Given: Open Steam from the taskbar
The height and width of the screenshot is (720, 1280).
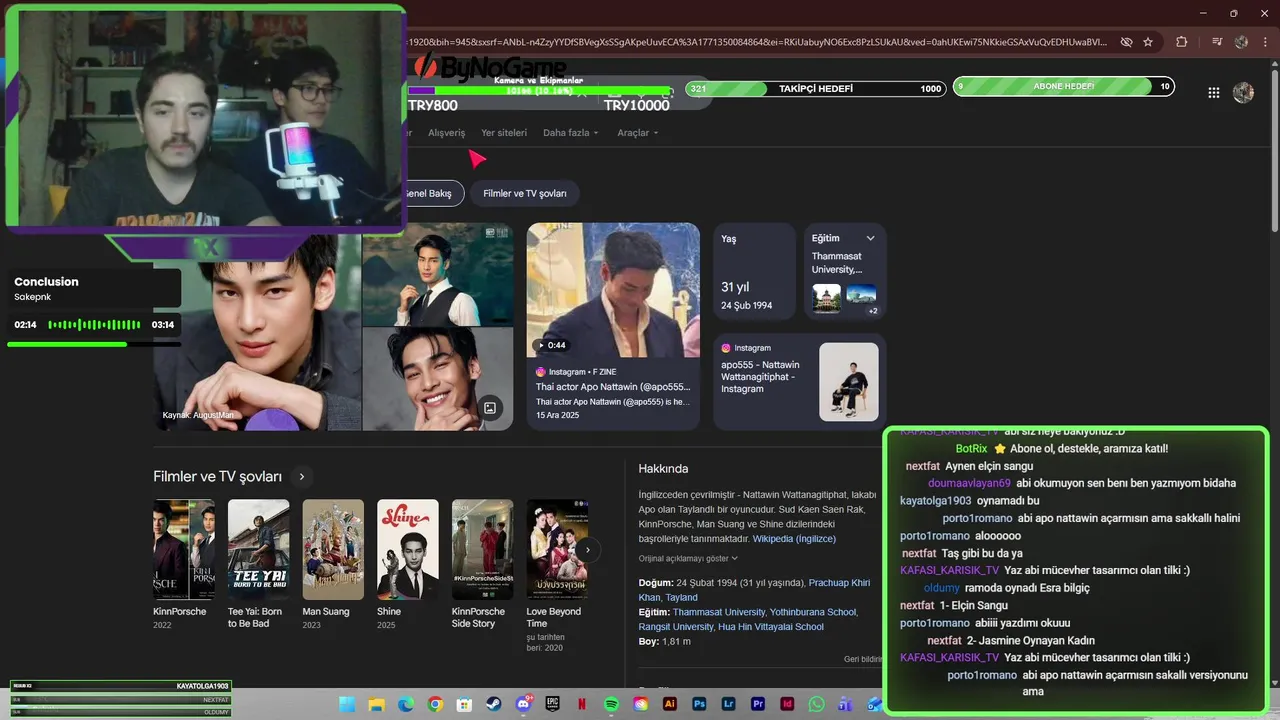Looking at the screenshot, I should point(494,705).
